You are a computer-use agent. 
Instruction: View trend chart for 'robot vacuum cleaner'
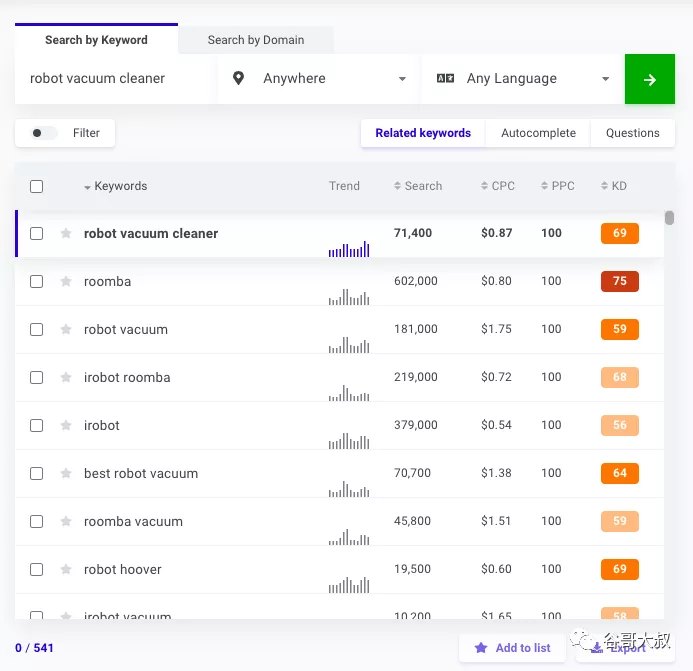coord(349,249)
